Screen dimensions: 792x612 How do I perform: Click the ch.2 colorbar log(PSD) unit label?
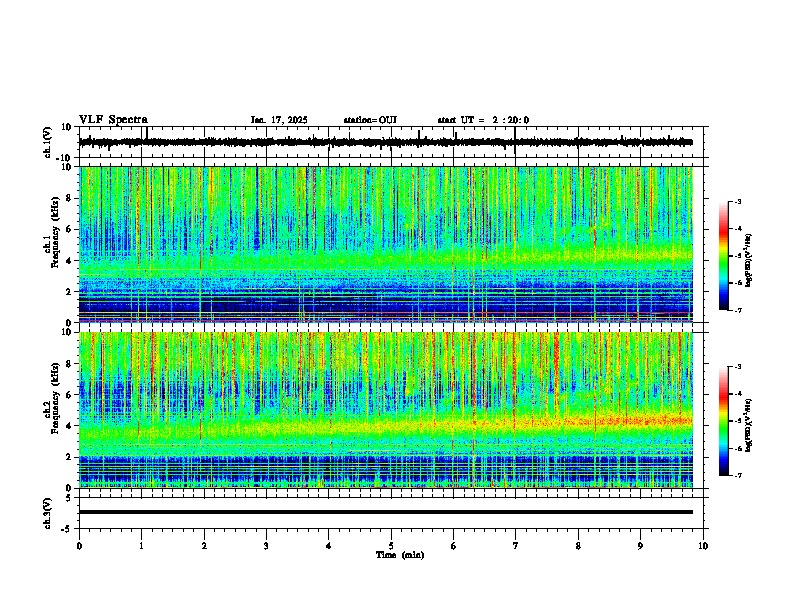[748, 426]
